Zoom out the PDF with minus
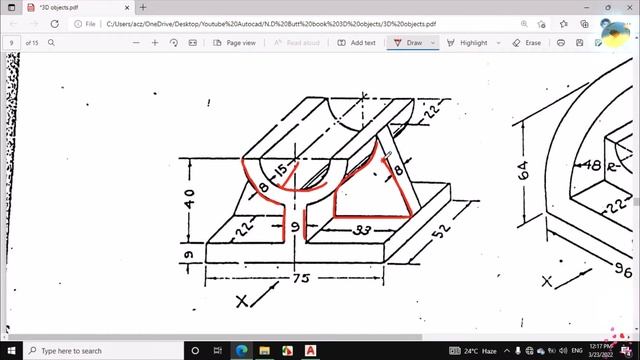Screen dimensions: 640x360 coord(136,42)
